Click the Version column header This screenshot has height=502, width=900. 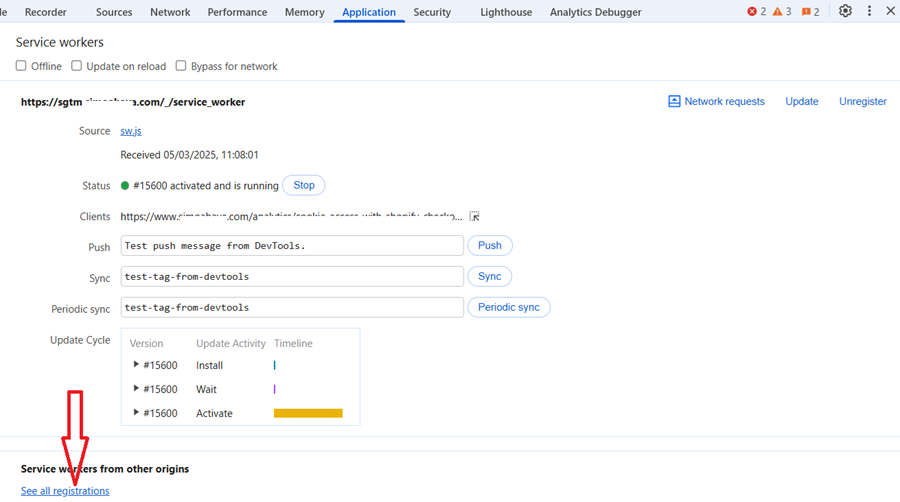click(146, 343)
